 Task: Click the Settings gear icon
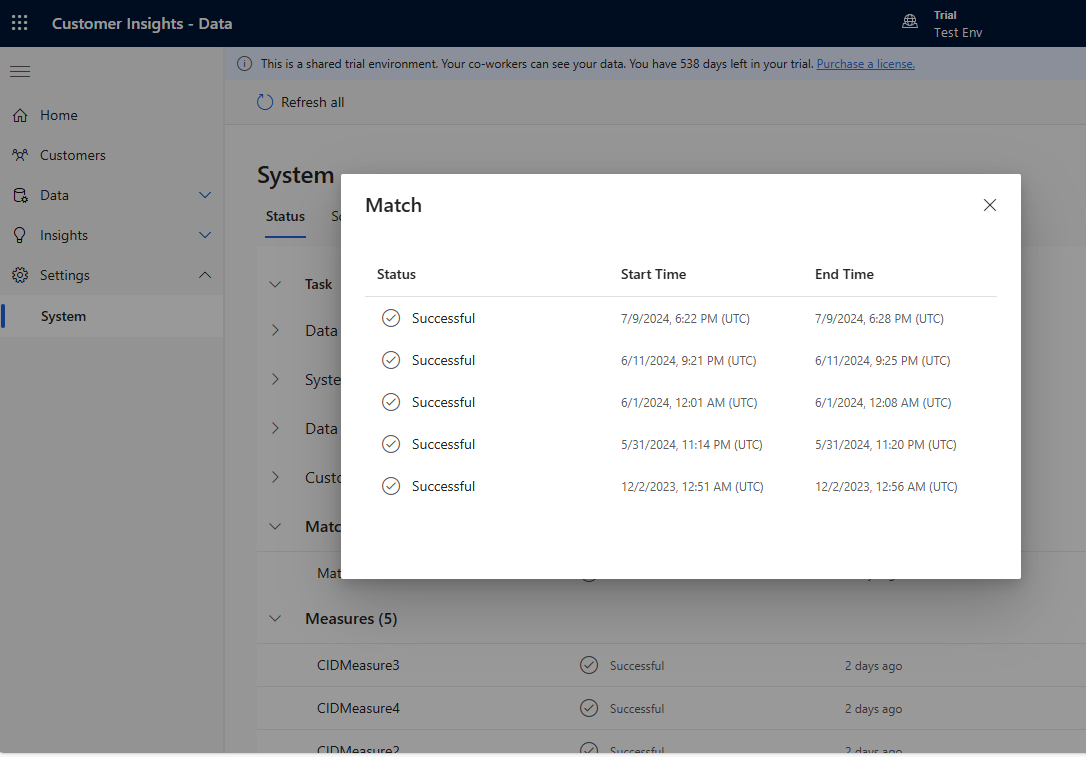[x=20, y=275]
